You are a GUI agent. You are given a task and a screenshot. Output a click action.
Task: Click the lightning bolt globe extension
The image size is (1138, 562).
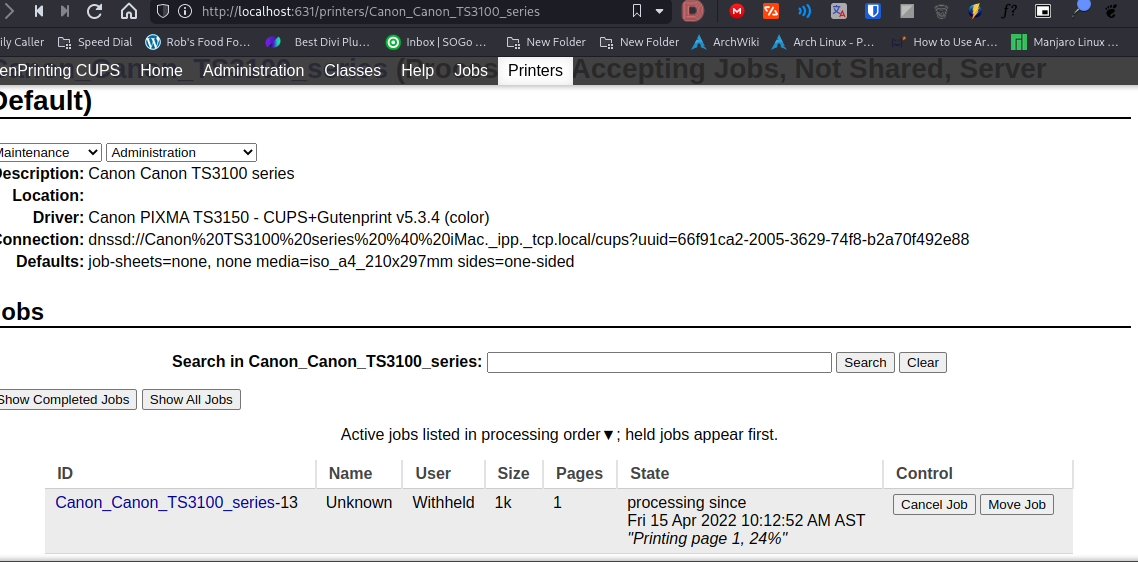[x=976, y=11]
